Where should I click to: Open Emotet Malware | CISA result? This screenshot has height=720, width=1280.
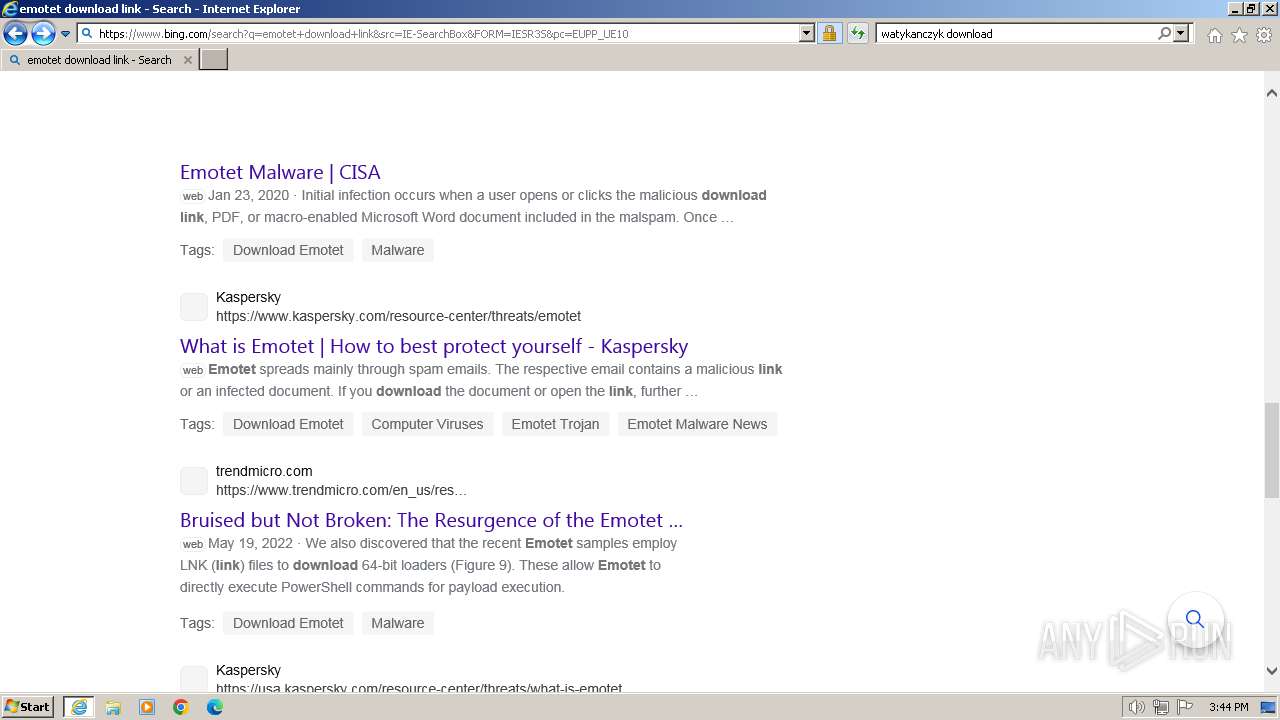tap(280, 172)
